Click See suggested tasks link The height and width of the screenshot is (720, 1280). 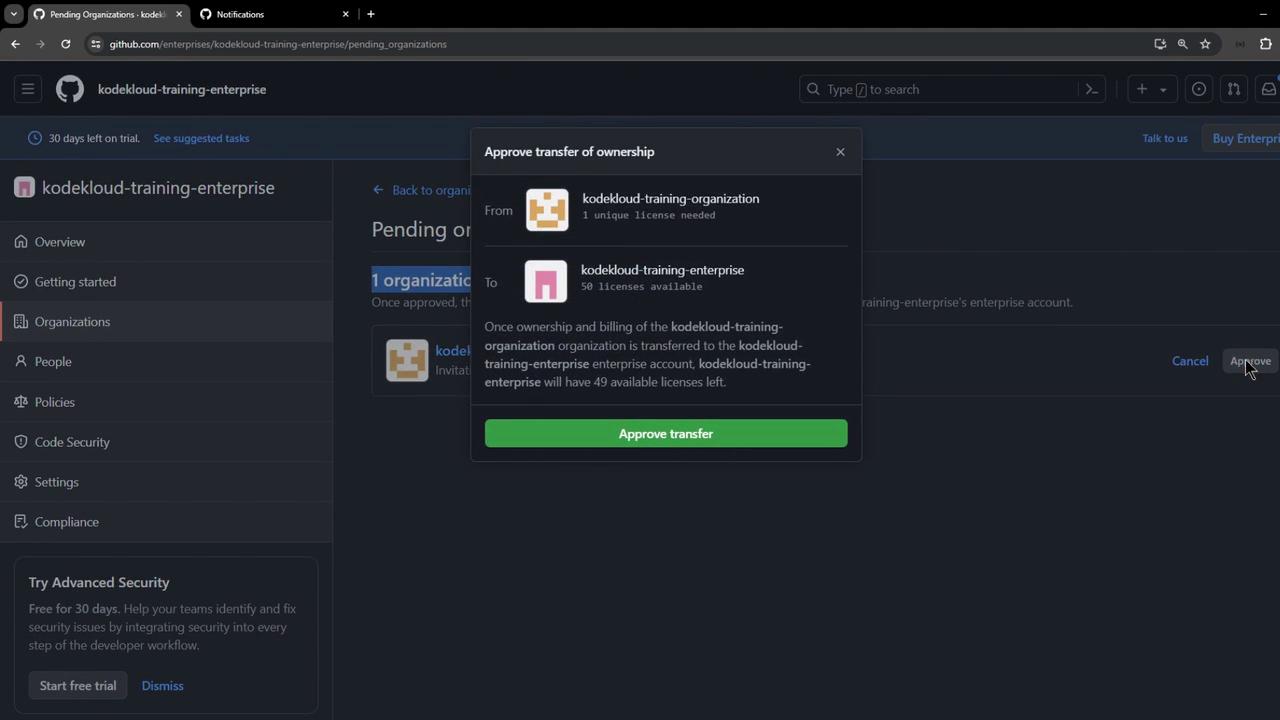point(201,138)
